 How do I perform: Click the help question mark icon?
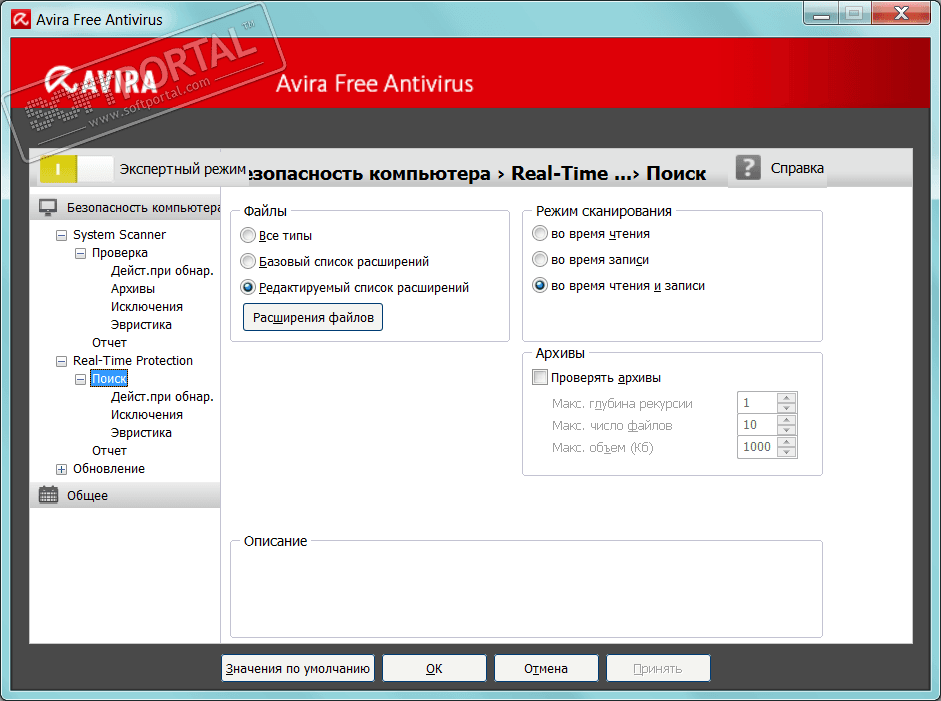point(748,167)
